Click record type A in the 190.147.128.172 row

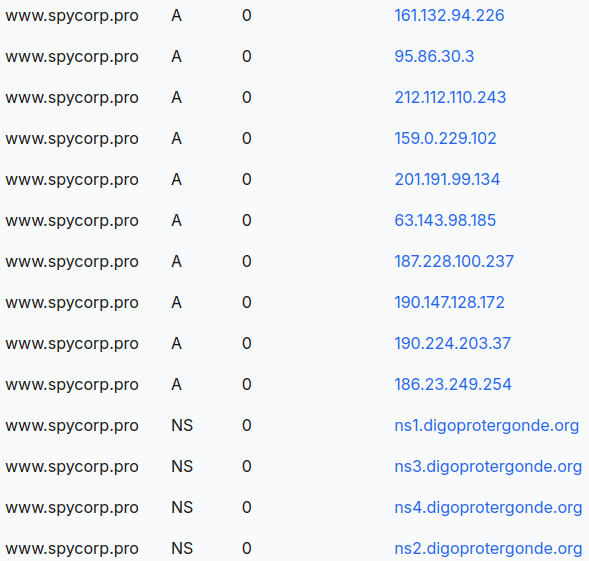point(177,302)
